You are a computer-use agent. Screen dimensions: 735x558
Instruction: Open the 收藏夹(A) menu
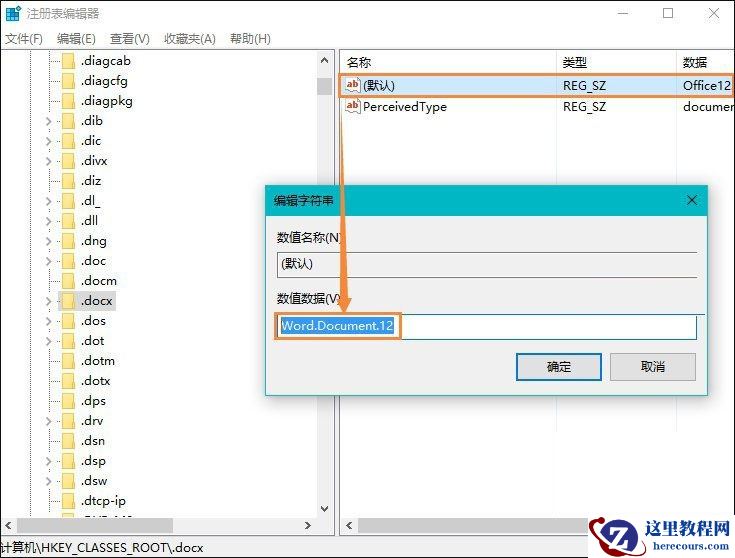pyautogui.click(x=189, y=39)
